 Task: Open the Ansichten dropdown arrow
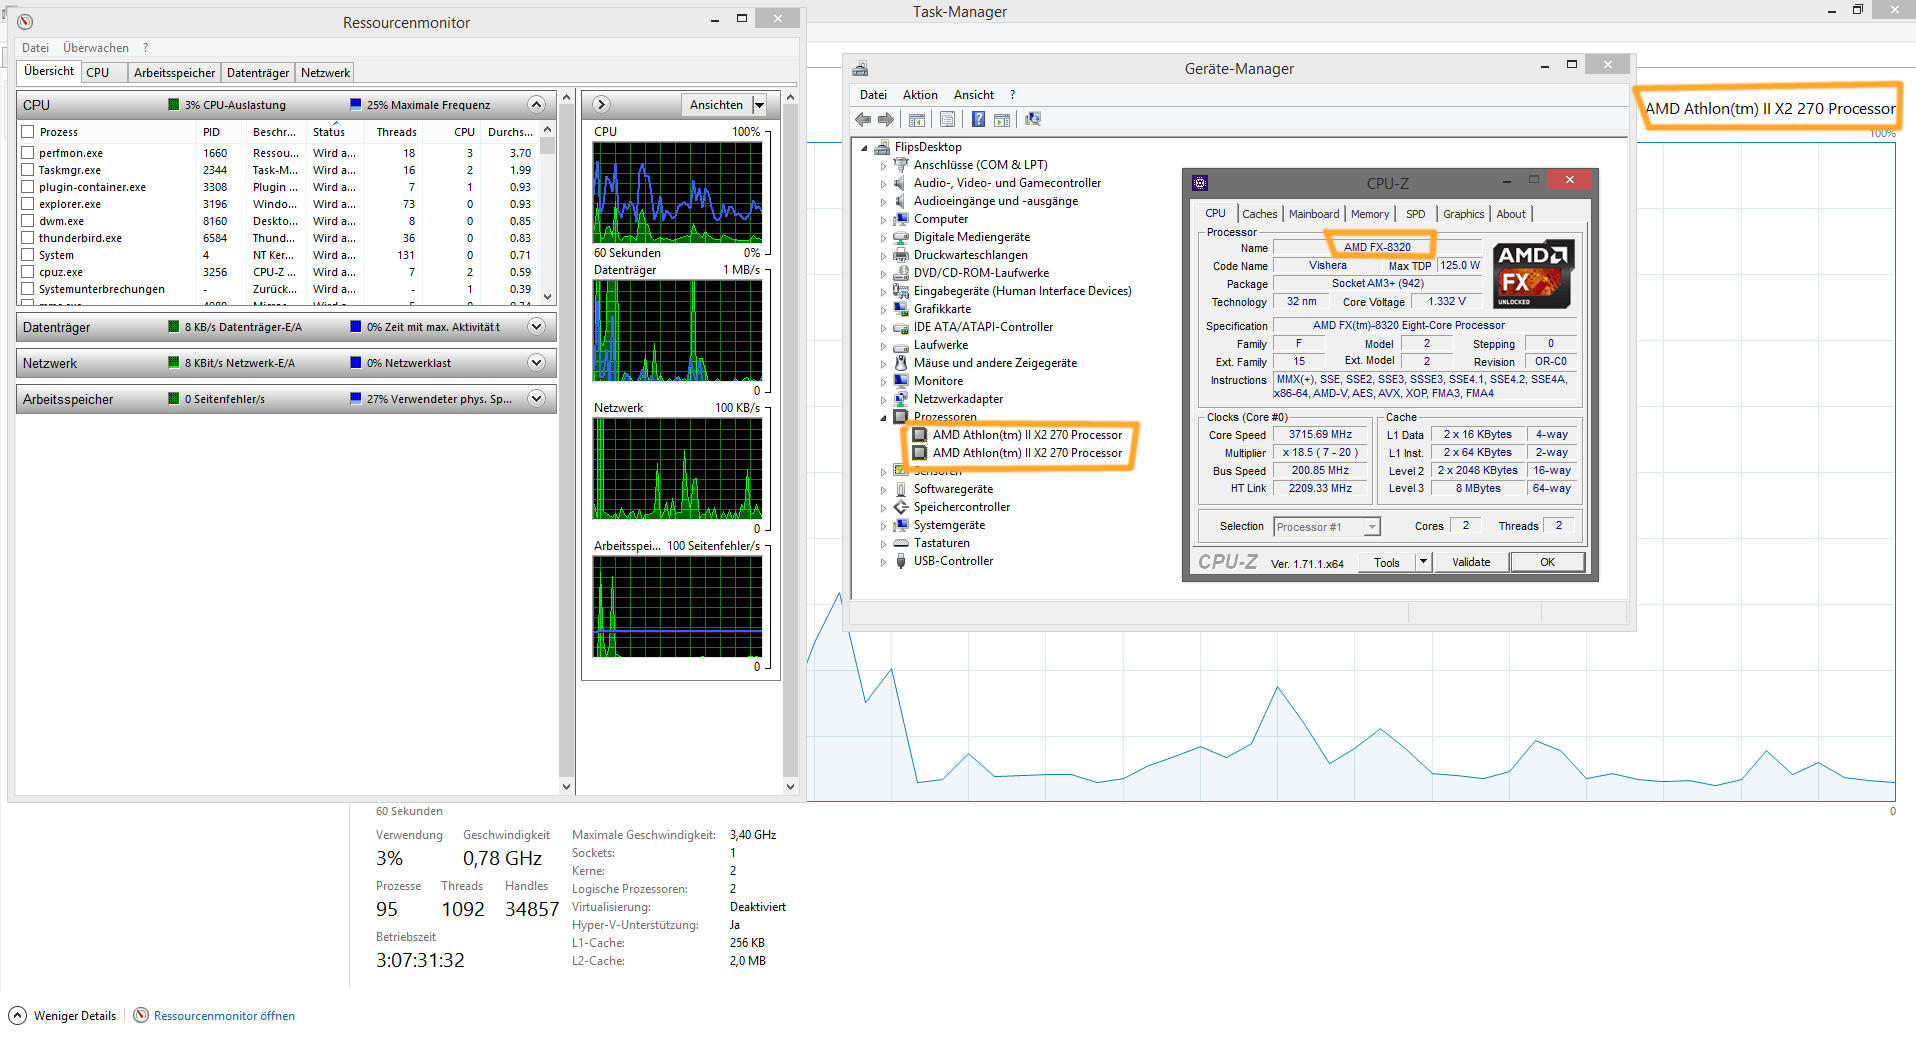(x=759, y=105)
